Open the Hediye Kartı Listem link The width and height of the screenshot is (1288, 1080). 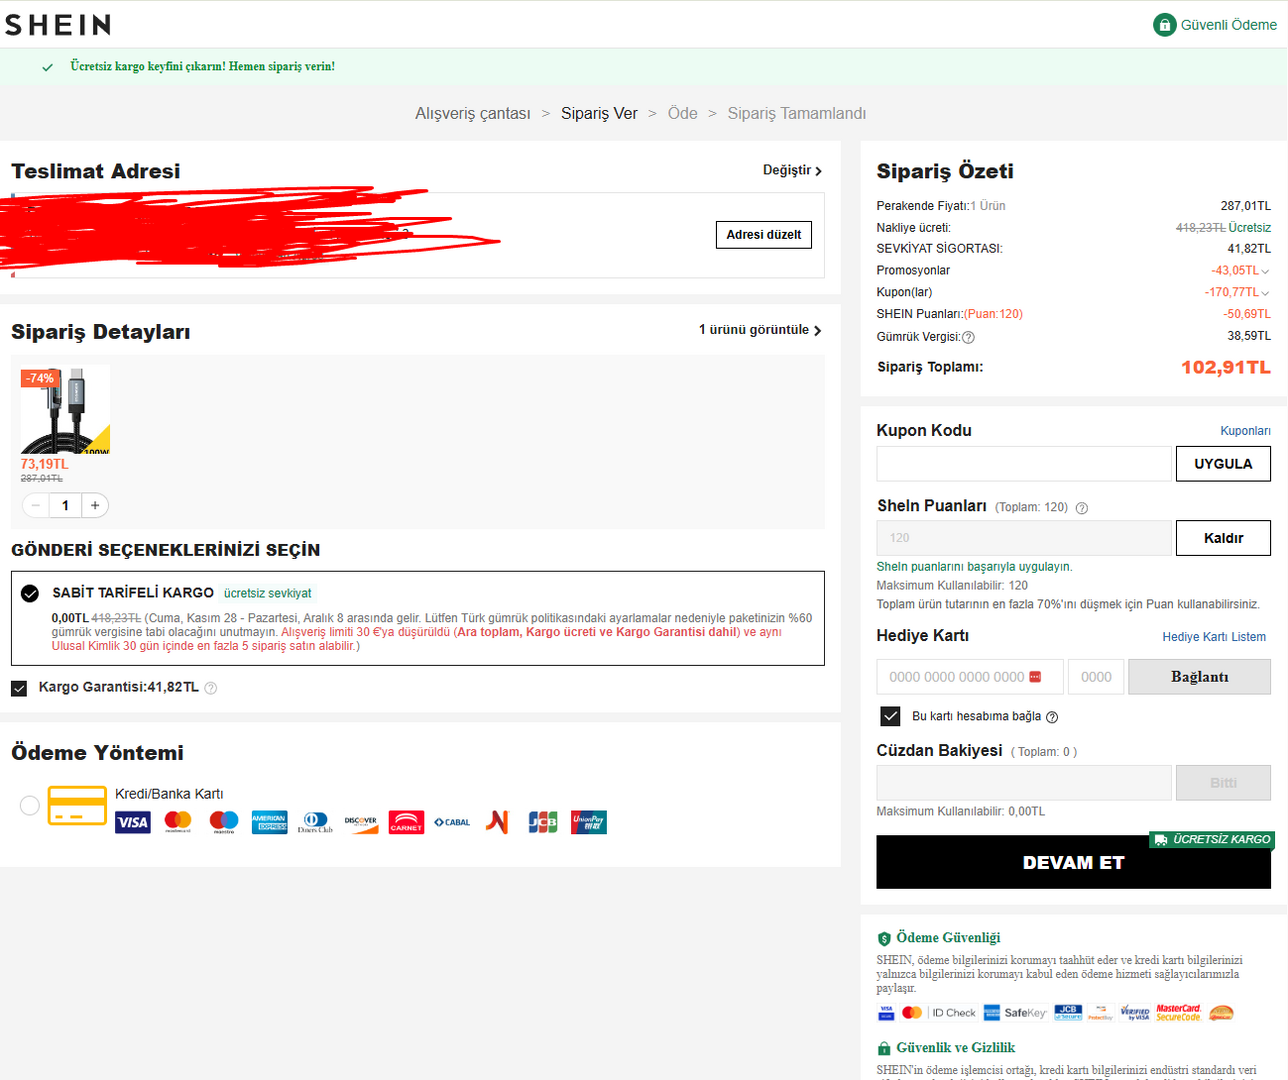pos(1214,637)
